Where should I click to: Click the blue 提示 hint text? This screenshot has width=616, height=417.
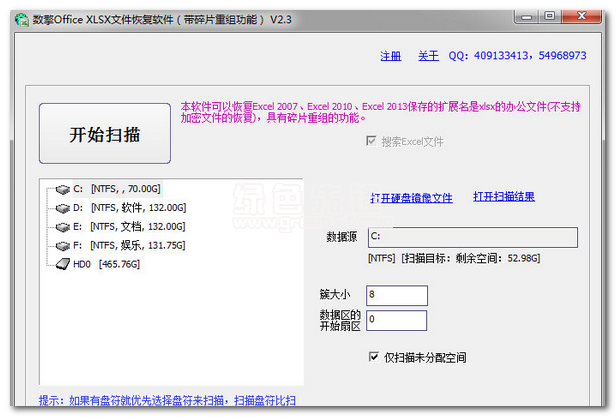click(x=167, y=400)
